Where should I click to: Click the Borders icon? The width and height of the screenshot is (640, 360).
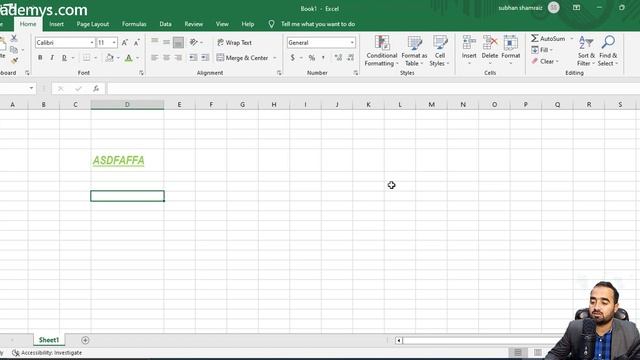pyautogui.click(x=87, y=58)
